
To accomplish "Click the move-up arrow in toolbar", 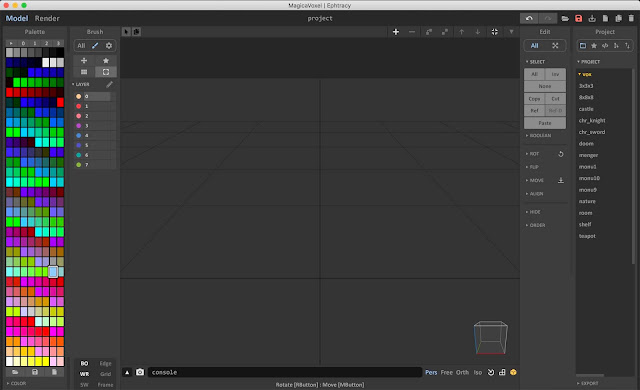I will click(x=461, y=32).
